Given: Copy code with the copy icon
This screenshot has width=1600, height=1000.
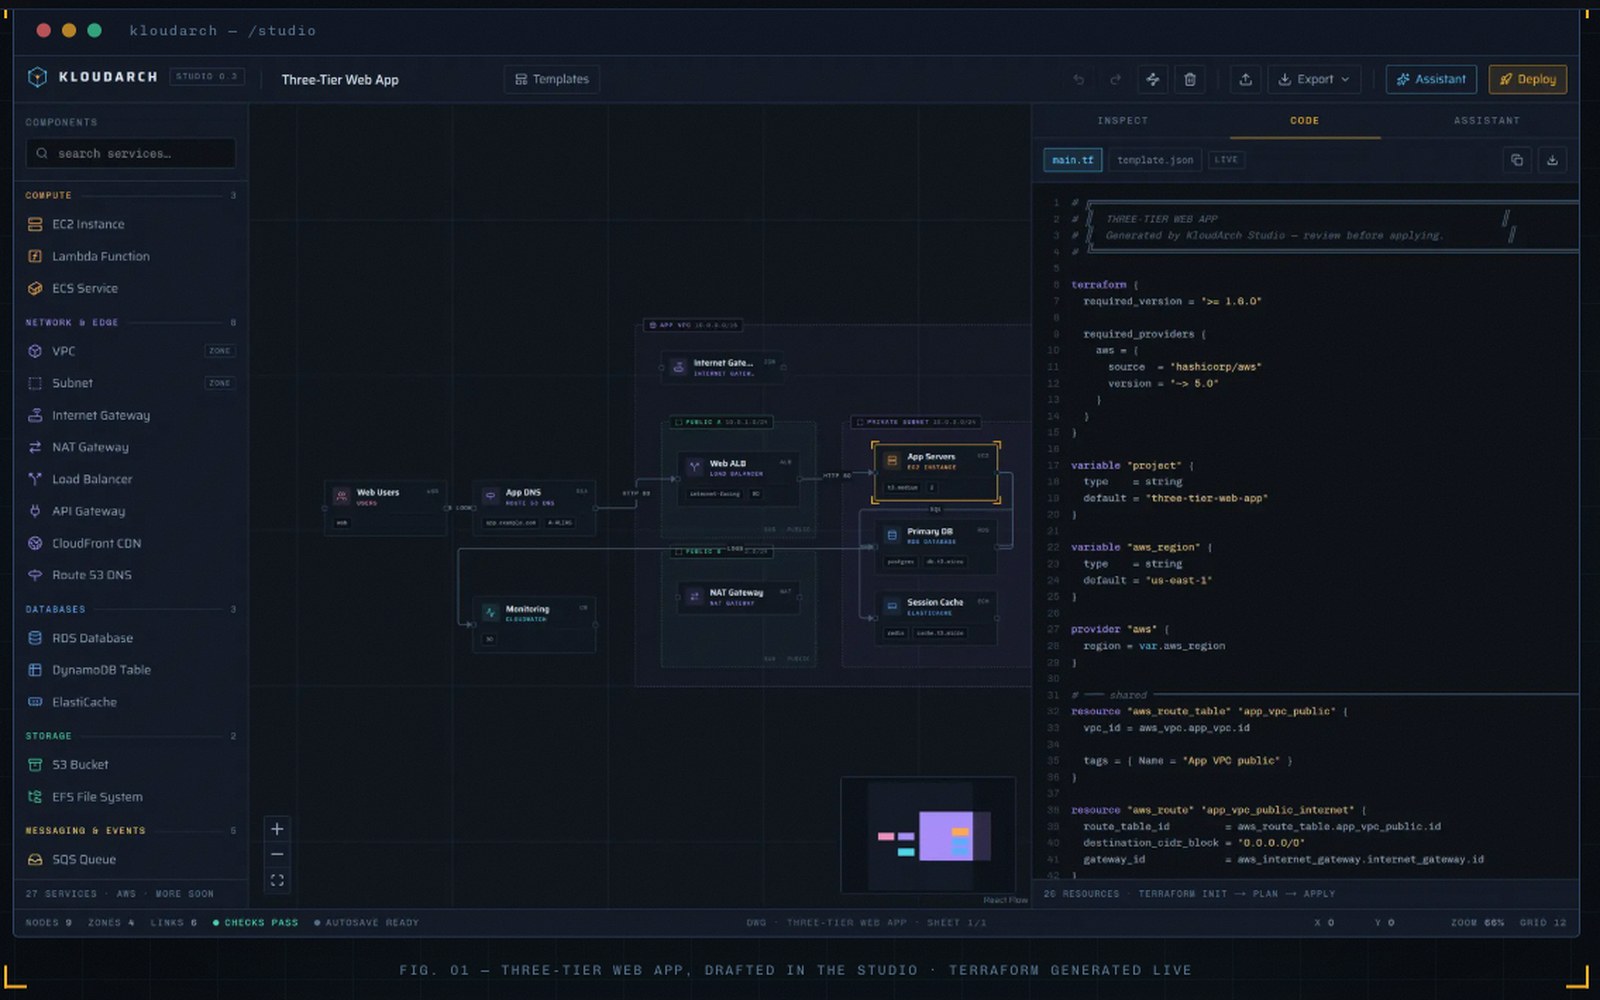Looking at the screenshot, I should tap(1517, 160).
